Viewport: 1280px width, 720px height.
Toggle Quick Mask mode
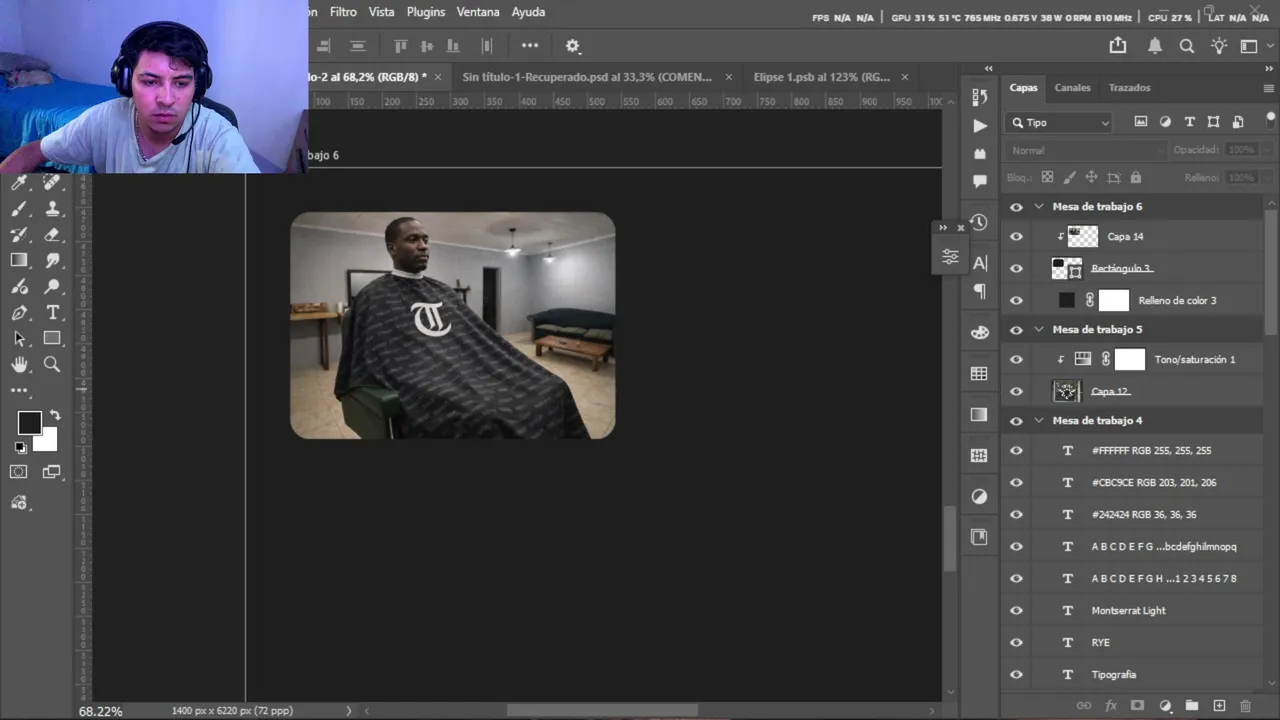(19, 472)
